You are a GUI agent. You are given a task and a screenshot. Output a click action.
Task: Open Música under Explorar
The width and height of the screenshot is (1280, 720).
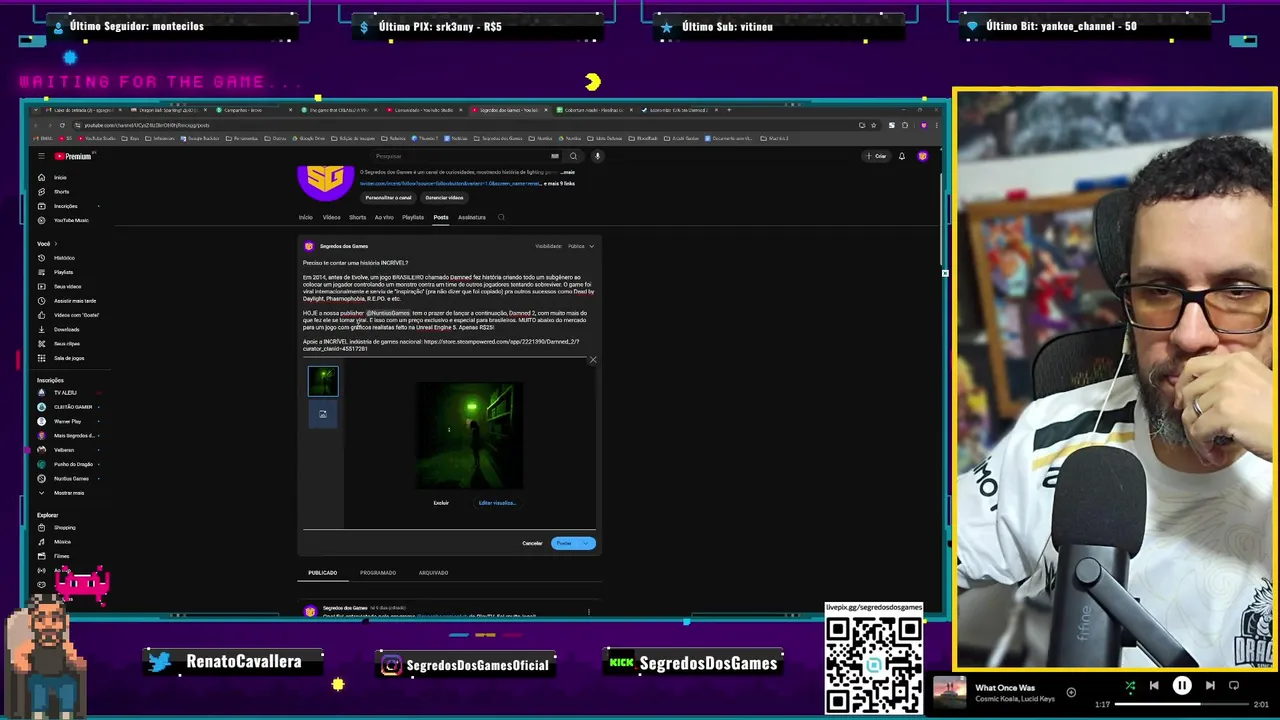[x=62, y=542]
